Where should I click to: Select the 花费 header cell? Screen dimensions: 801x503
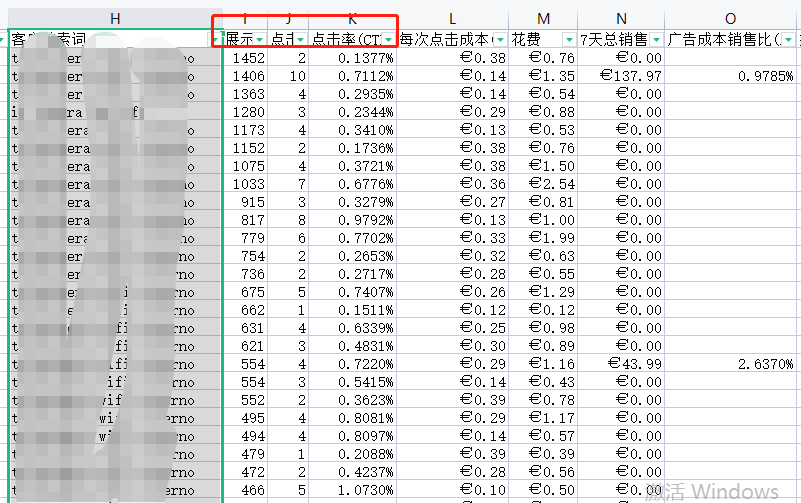coord(543,39)
